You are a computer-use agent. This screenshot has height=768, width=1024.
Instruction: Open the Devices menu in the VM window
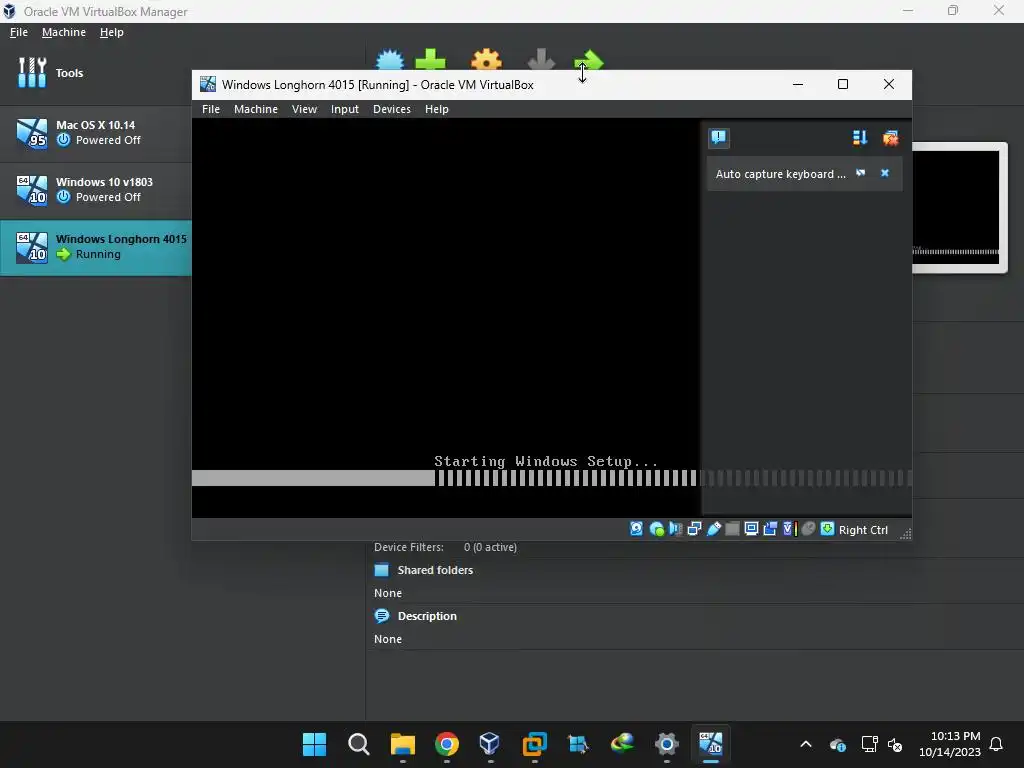(x=392, y=109)
